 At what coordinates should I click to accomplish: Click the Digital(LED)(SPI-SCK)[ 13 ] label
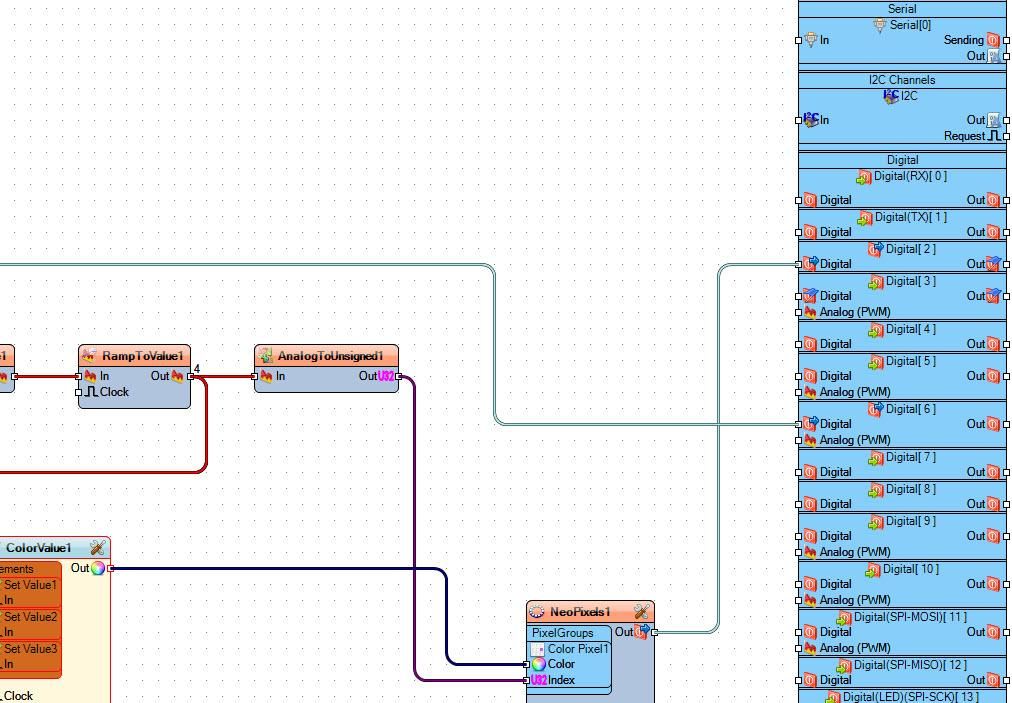pyautogui.click(x=911, y=697)
